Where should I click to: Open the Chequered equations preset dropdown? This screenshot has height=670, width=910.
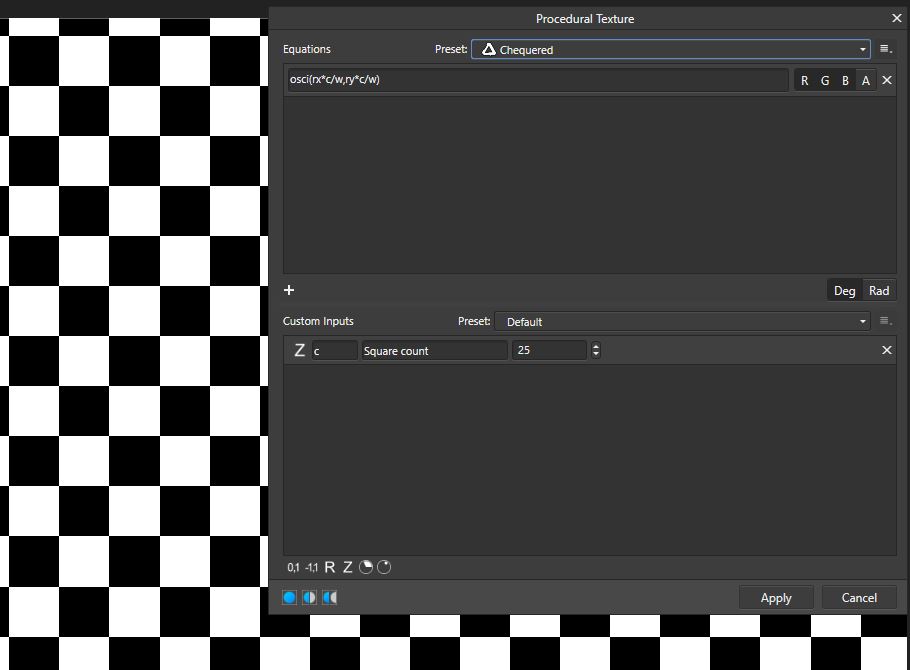click(x=671, y=49)
